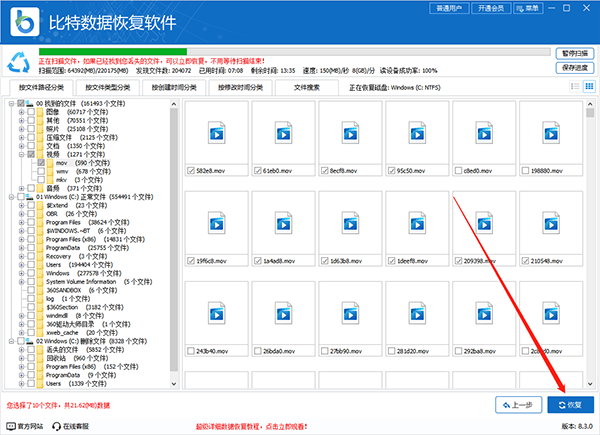Click the 暂停扫描 pause scan button
Screen dimensions: 600x435
[573, 52]
